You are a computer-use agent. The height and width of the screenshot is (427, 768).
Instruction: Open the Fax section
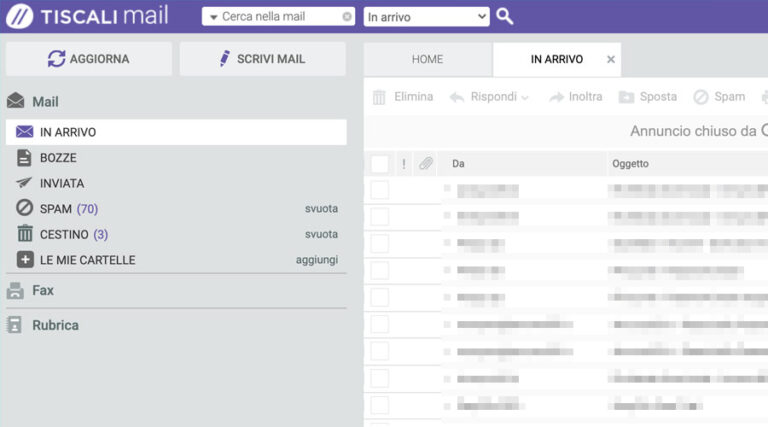43,290
